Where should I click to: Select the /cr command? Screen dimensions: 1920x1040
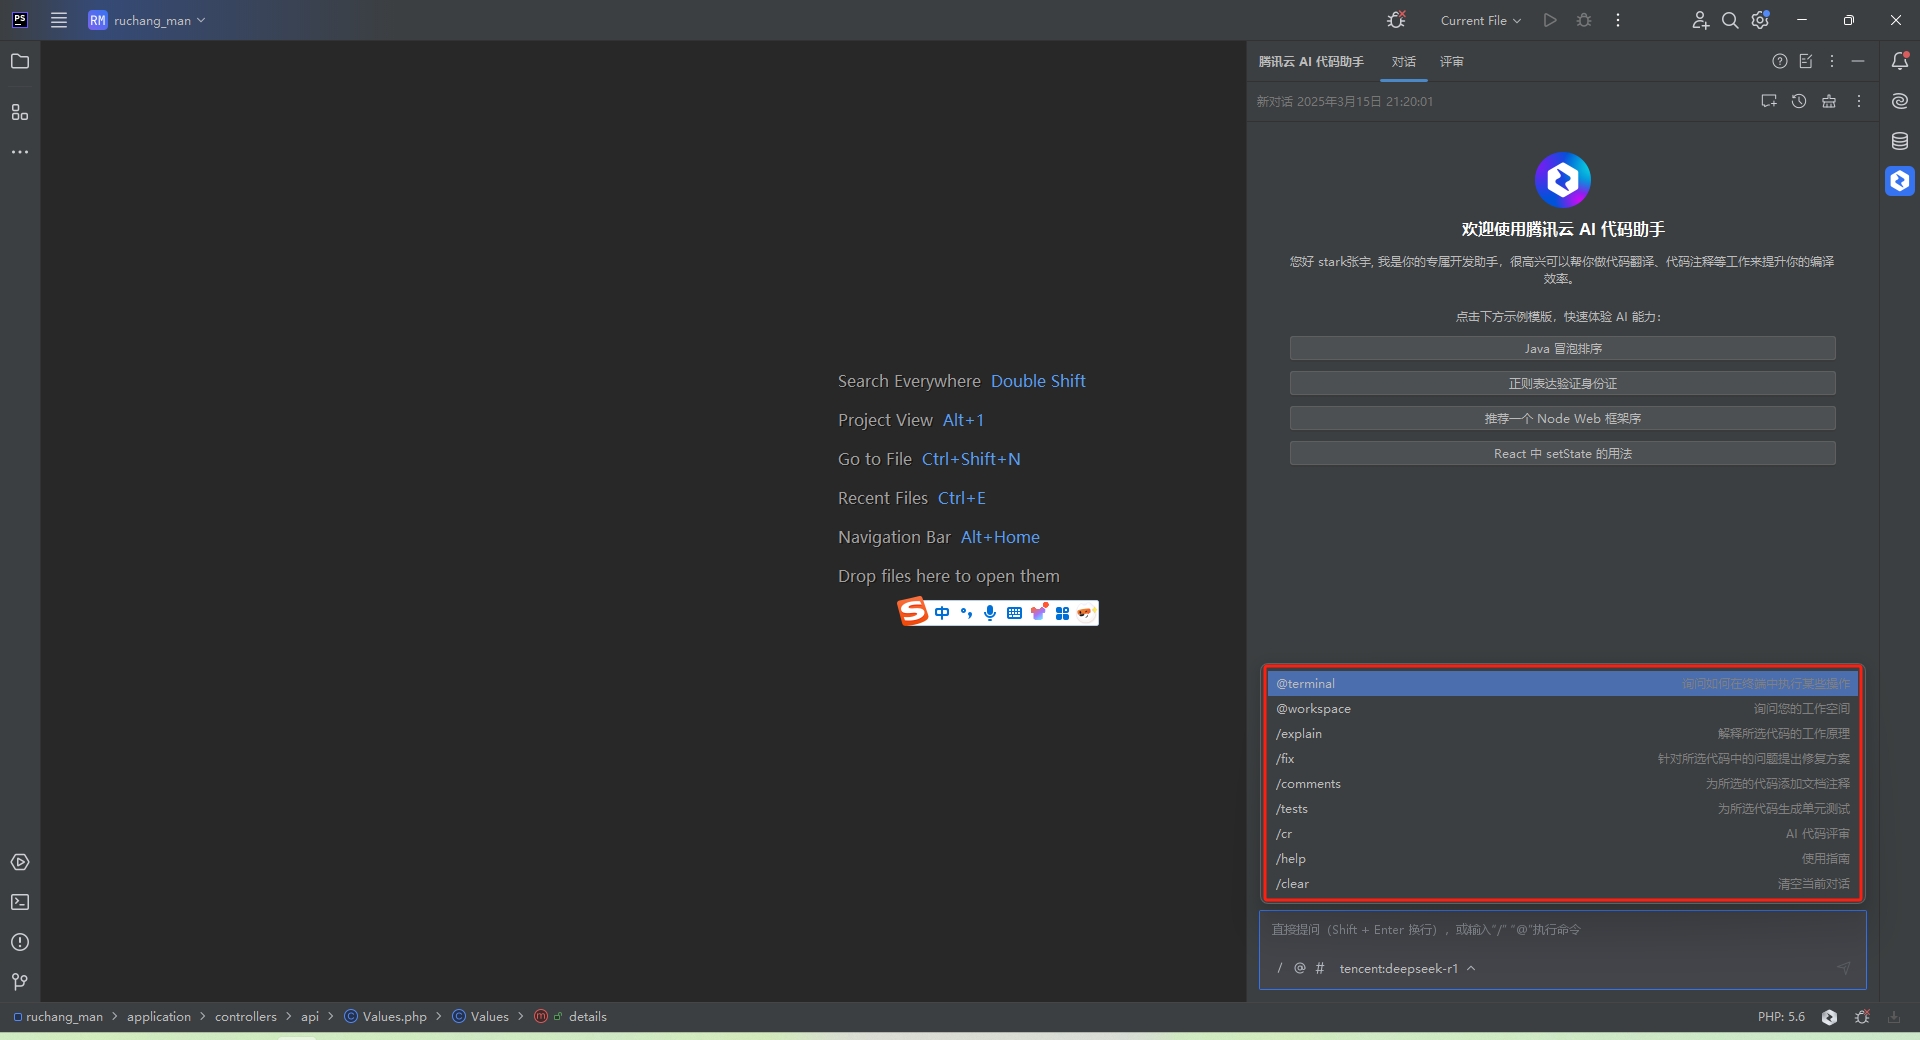pos(1562,834)
